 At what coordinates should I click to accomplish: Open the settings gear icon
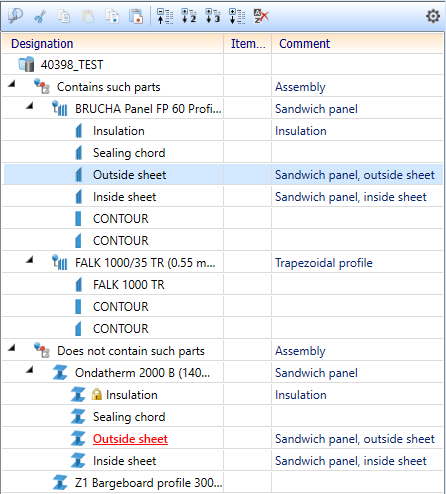(x=433, y=16)
